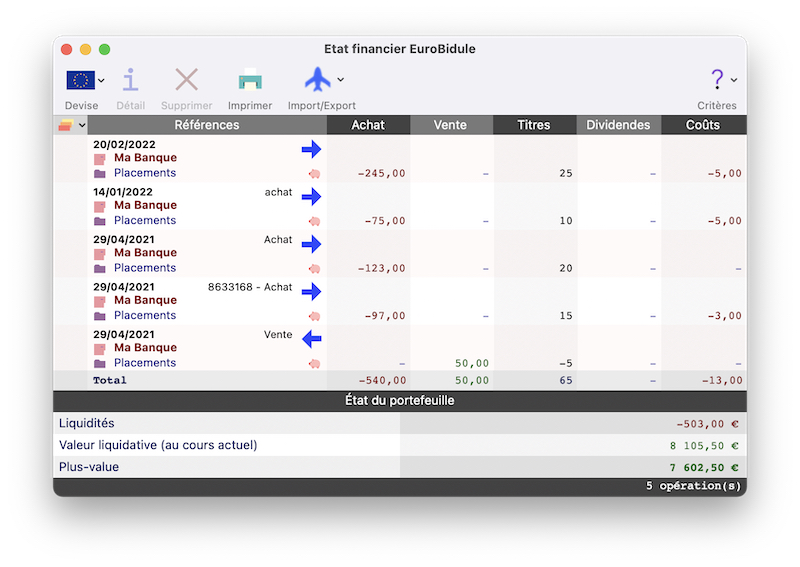Click the total purchases -540,00

click(382, 380)
